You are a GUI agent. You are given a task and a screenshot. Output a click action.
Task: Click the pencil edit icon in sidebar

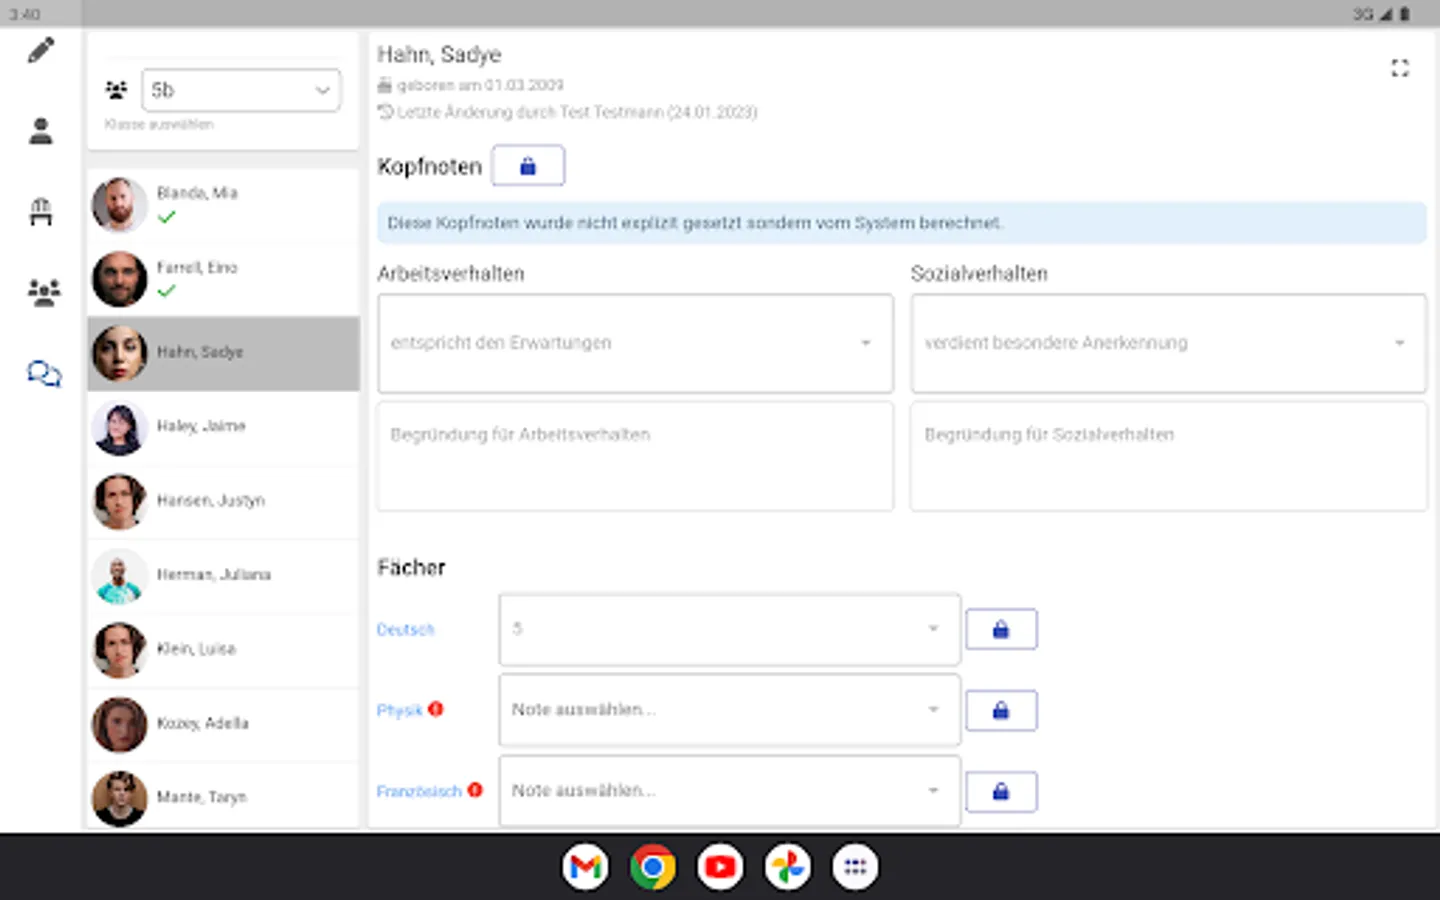[41, 50]
